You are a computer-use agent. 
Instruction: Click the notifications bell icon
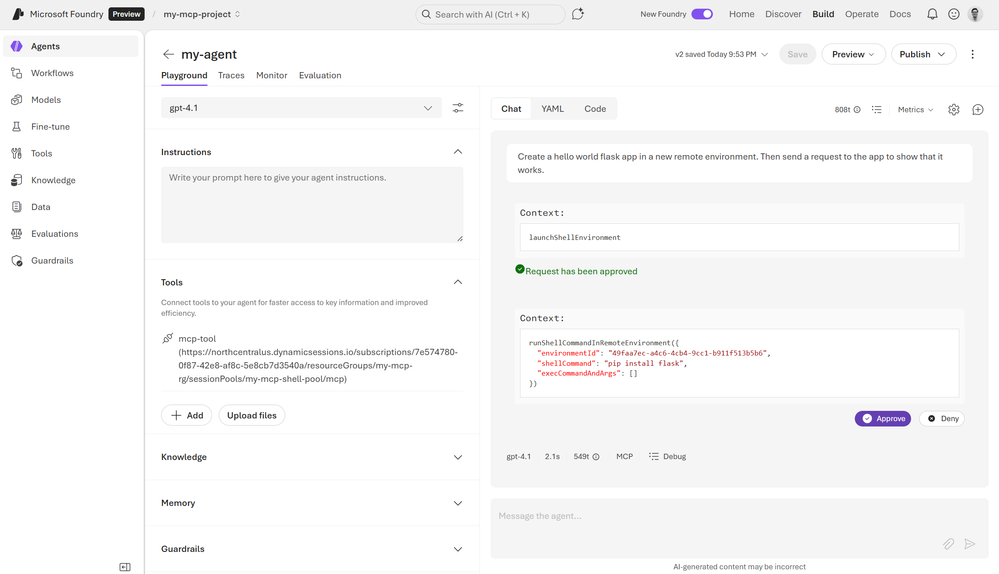click(932, 14)
